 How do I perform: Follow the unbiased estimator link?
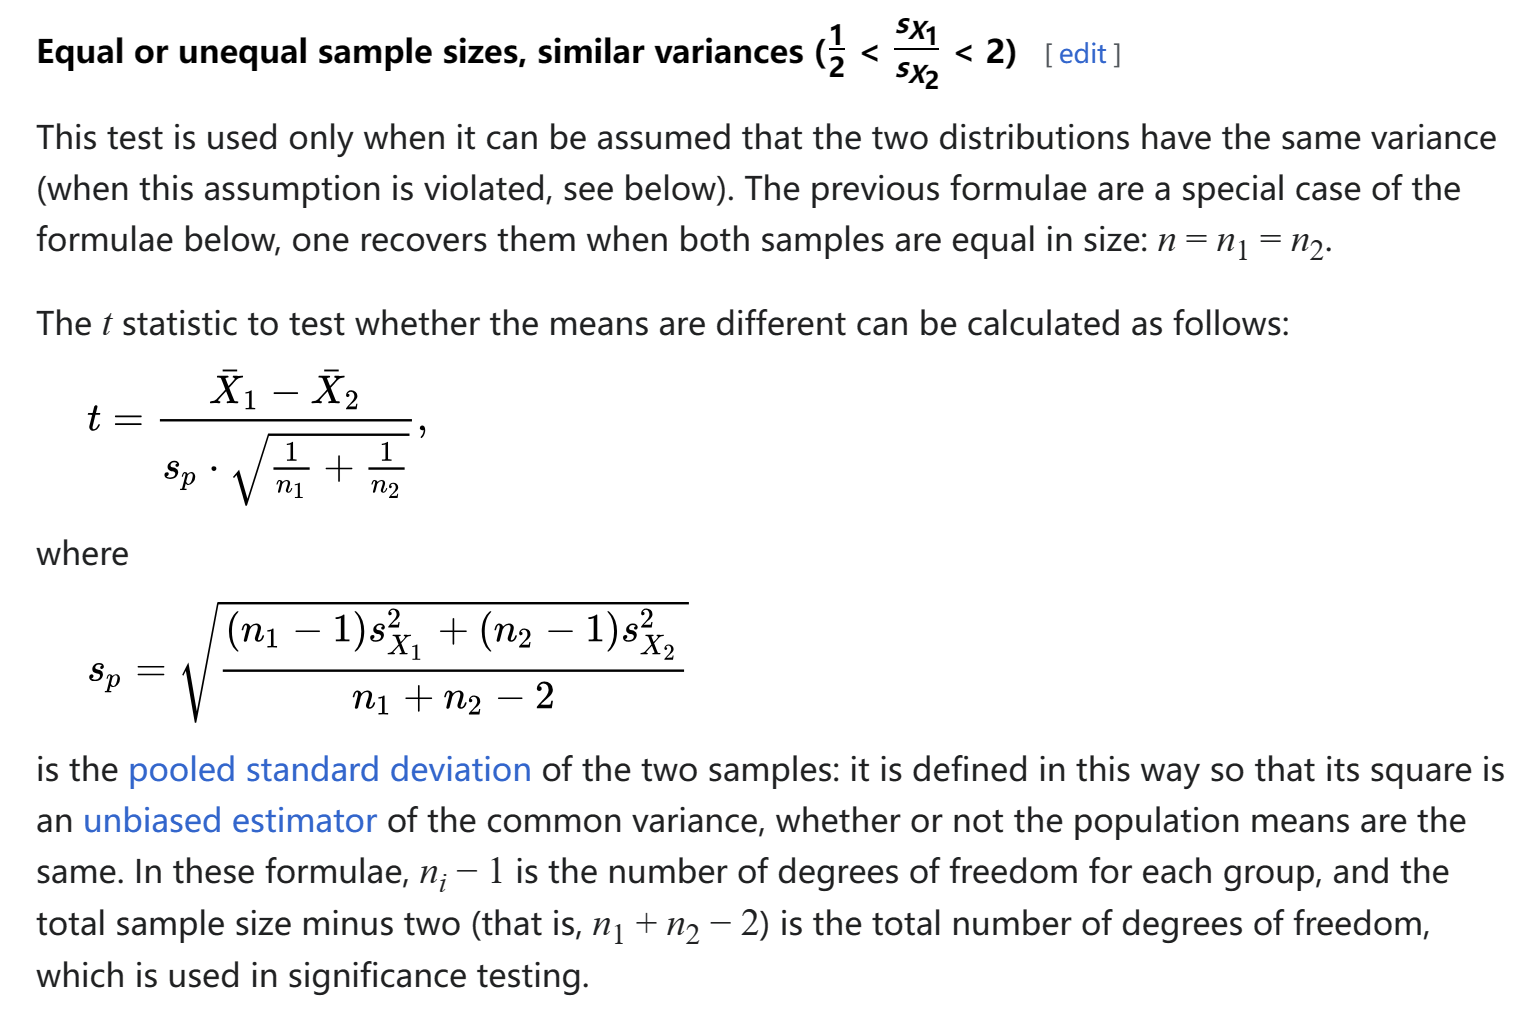click(x=229, y=820)
